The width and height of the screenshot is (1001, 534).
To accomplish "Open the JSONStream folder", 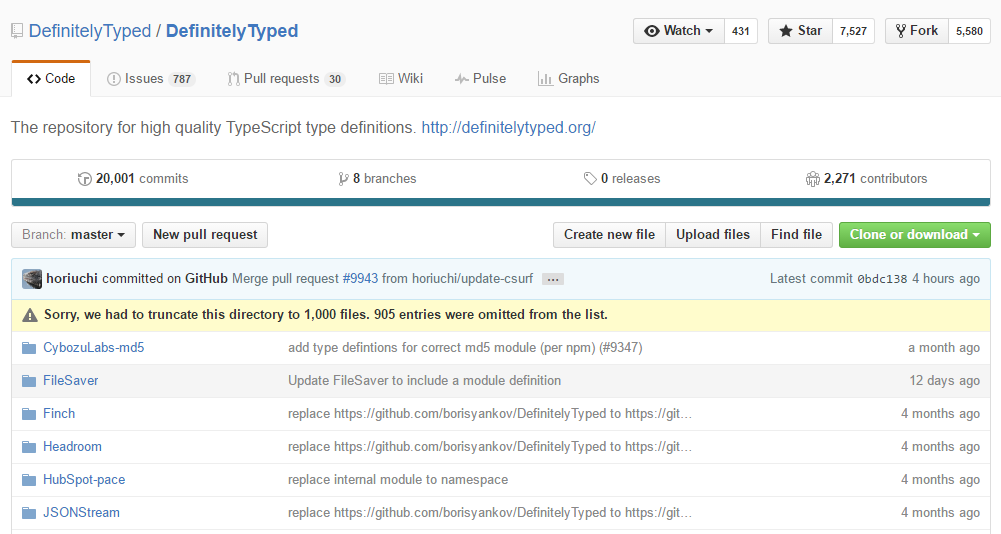I will pos(81,513).
